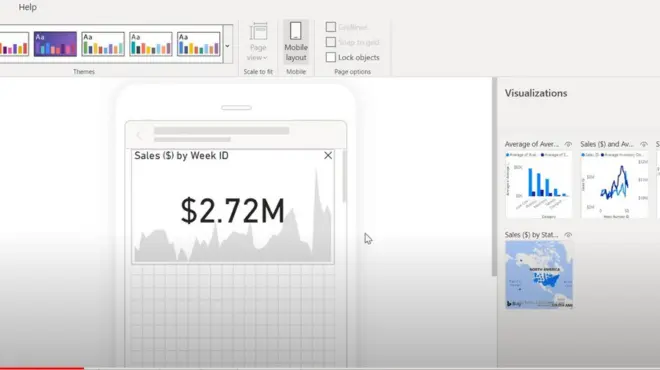Toggle visibility of Average of Aver... visual
The height and width of the screenshot is (370, 660).
click(568, 144)
